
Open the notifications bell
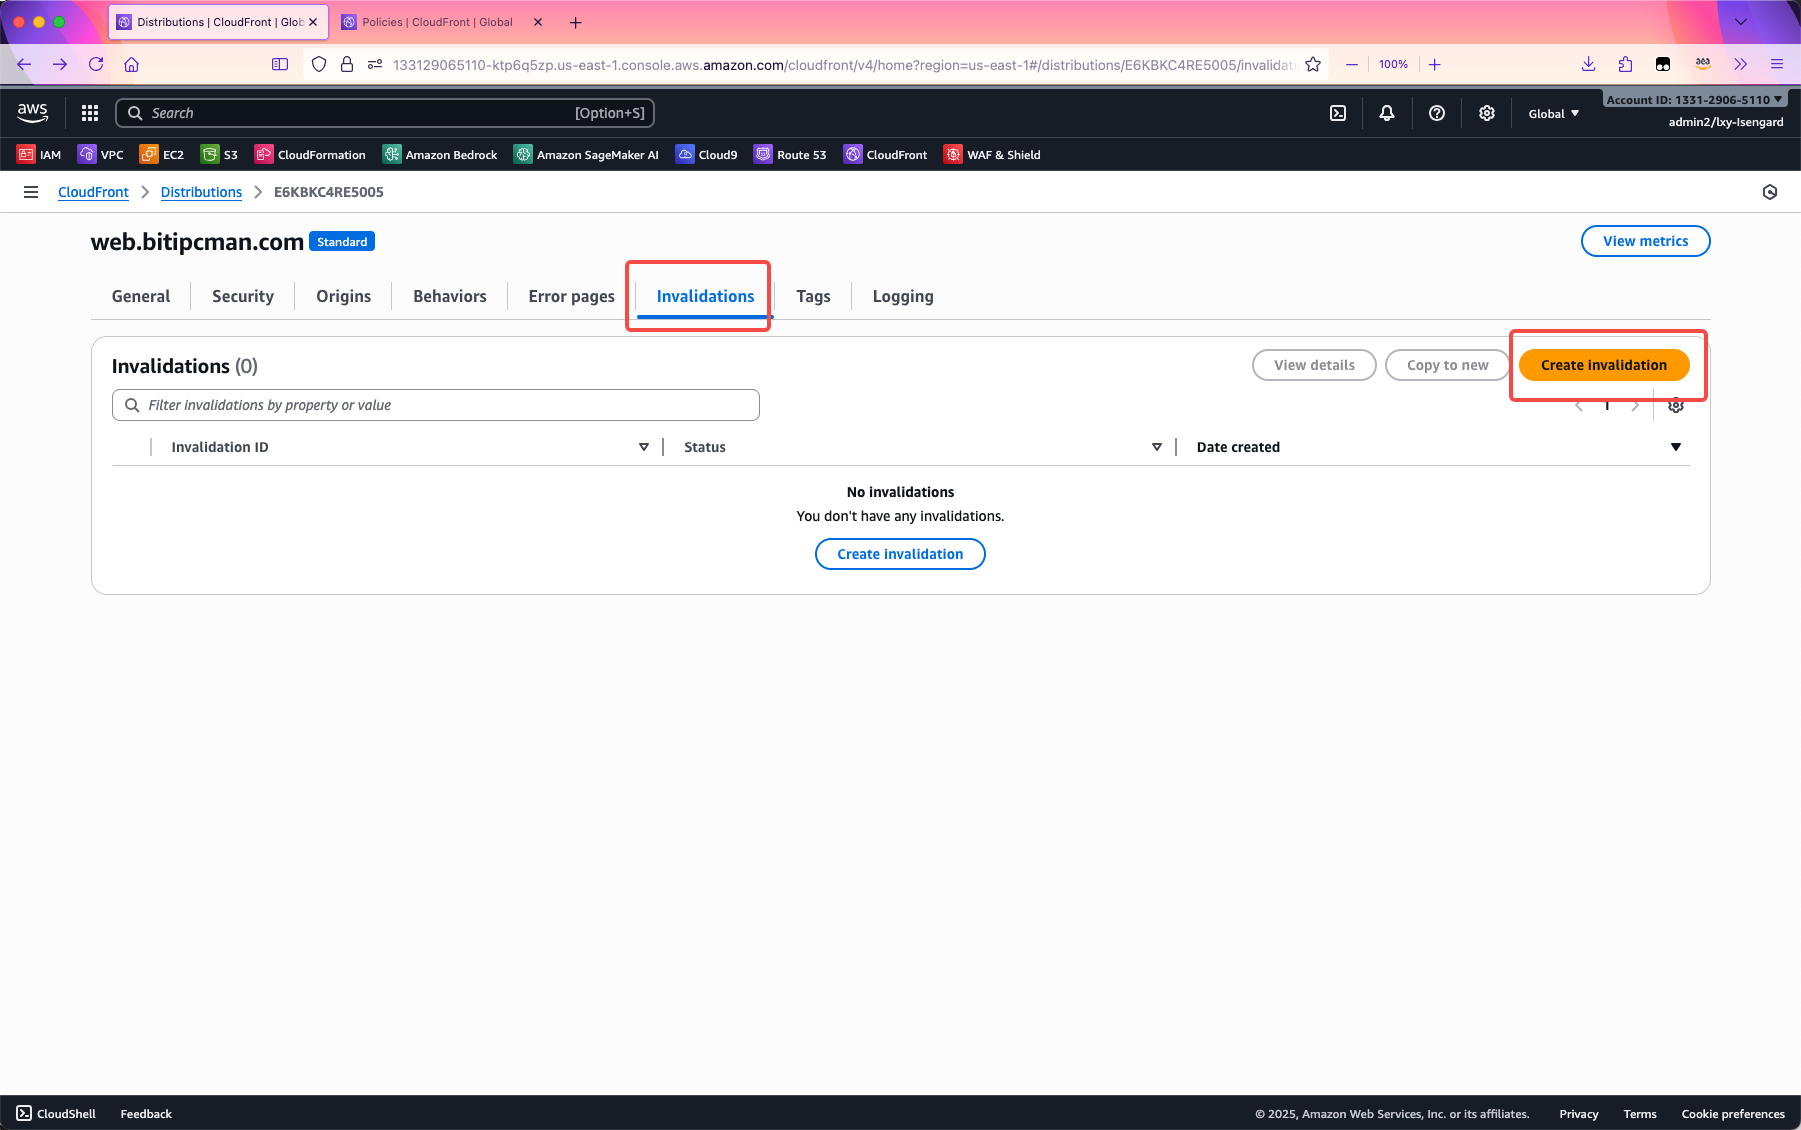coord(1387,113)
